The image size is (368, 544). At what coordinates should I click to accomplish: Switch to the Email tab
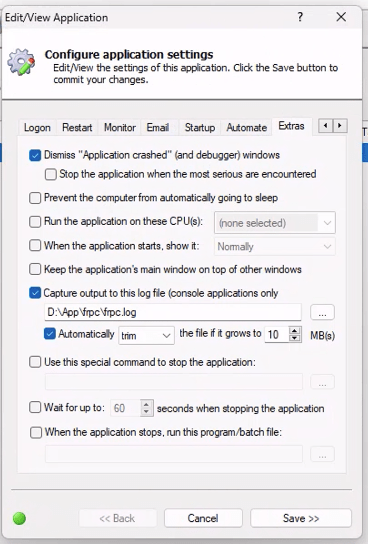(158, 128)
